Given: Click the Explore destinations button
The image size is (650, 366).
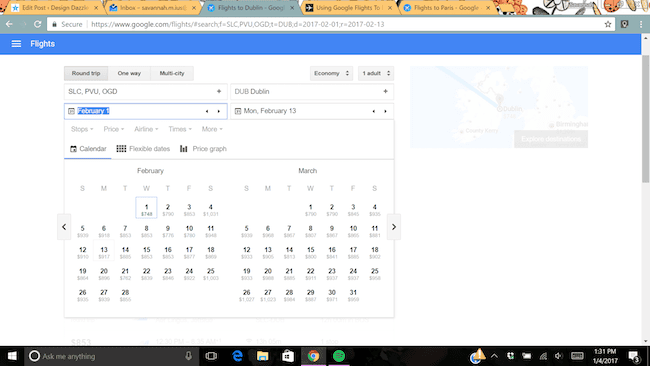Looking at the screenshot, I should 551,139.
